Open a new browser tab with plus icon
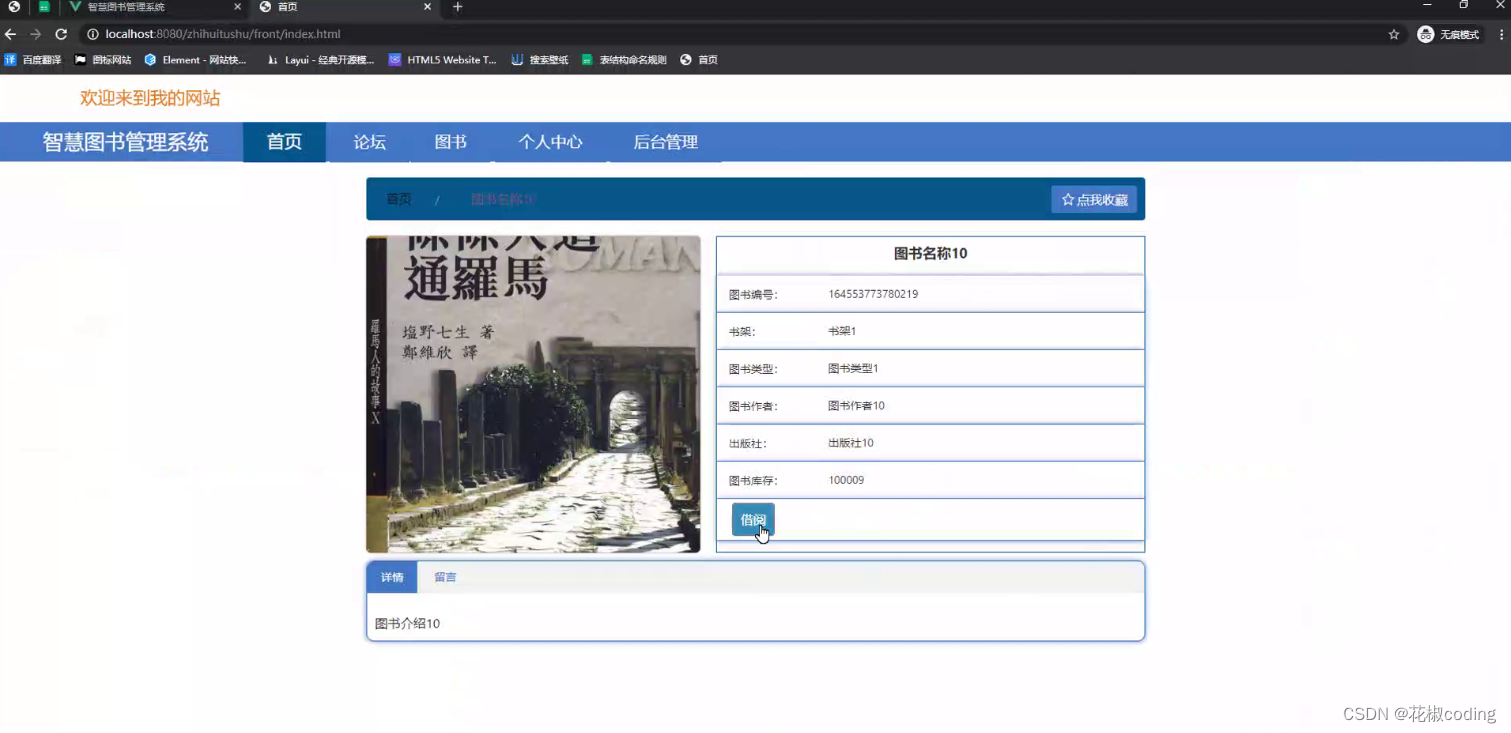This screenshot has height=733, width=1511. pyautogui.click(x=458, y=8)
